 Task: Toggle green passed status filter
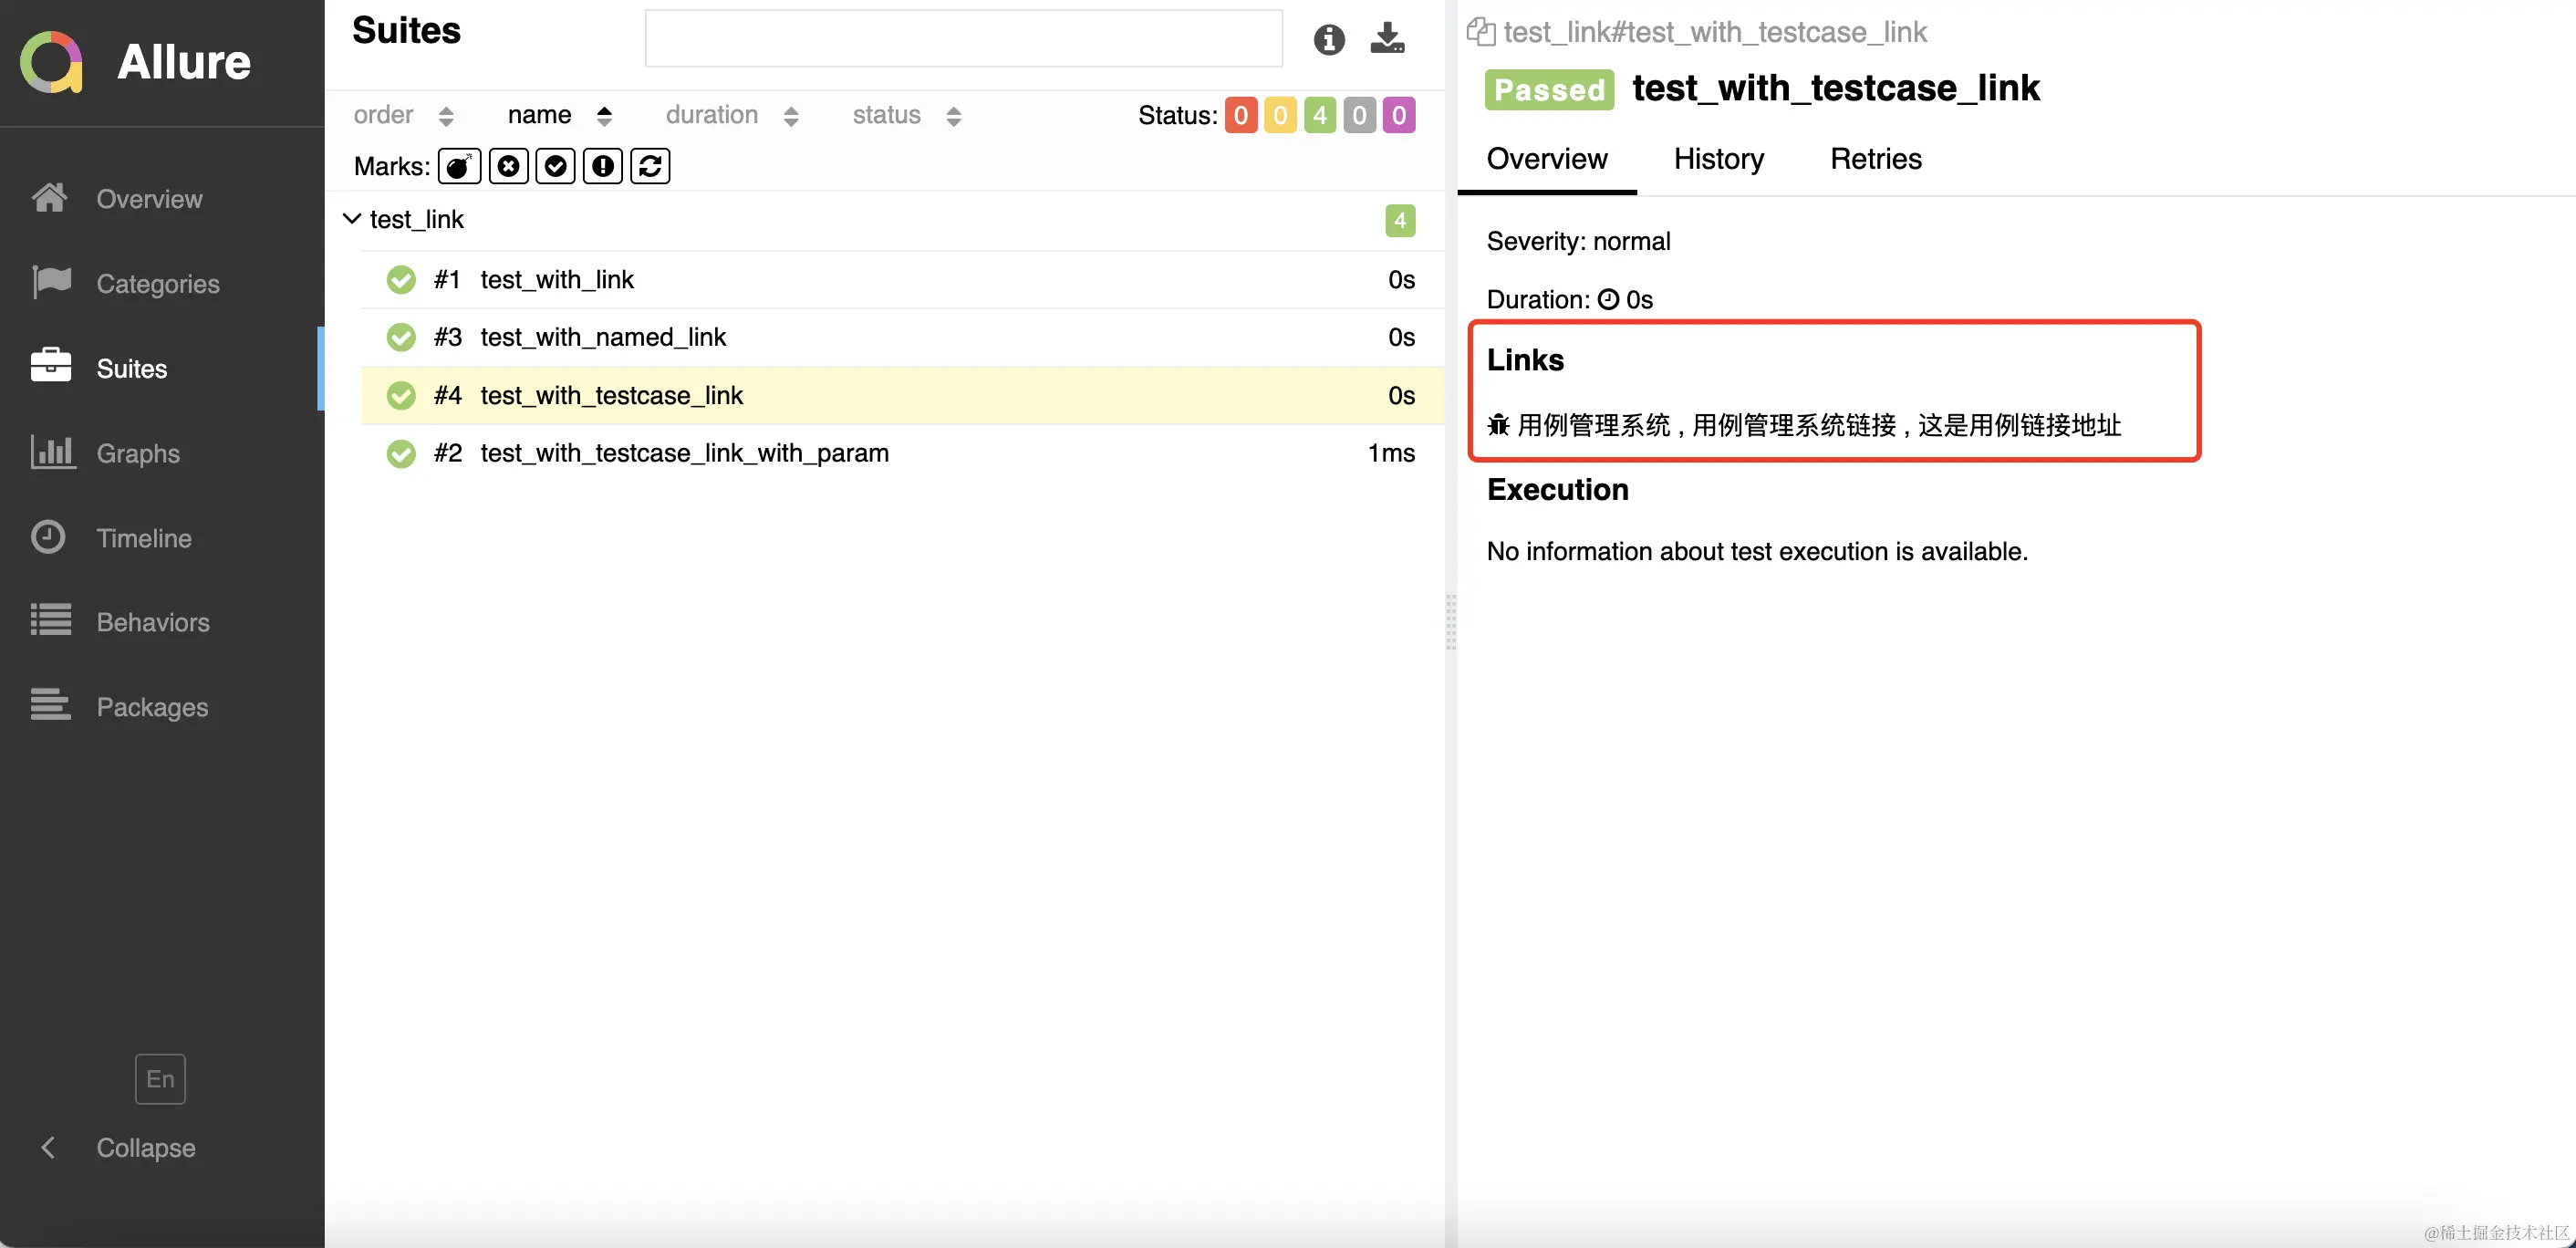pyautogui.click(x=1319, y=115)
